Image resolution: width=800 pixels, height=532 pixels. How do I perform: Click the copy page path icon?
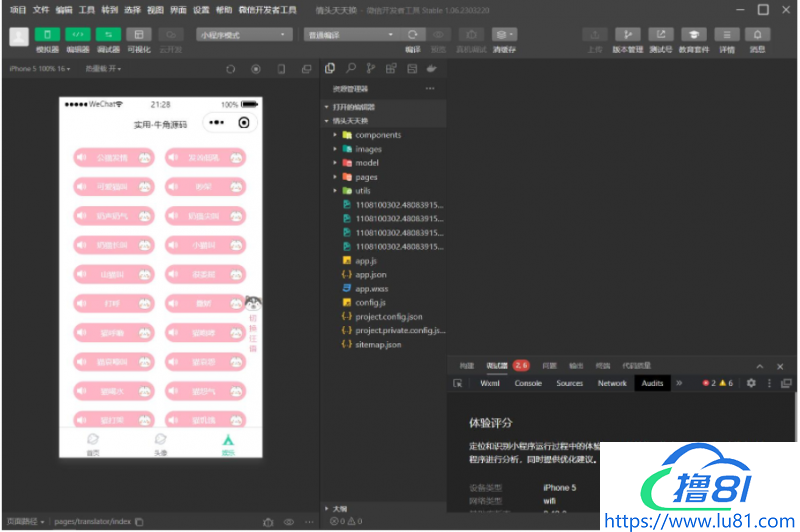[139, 522]
